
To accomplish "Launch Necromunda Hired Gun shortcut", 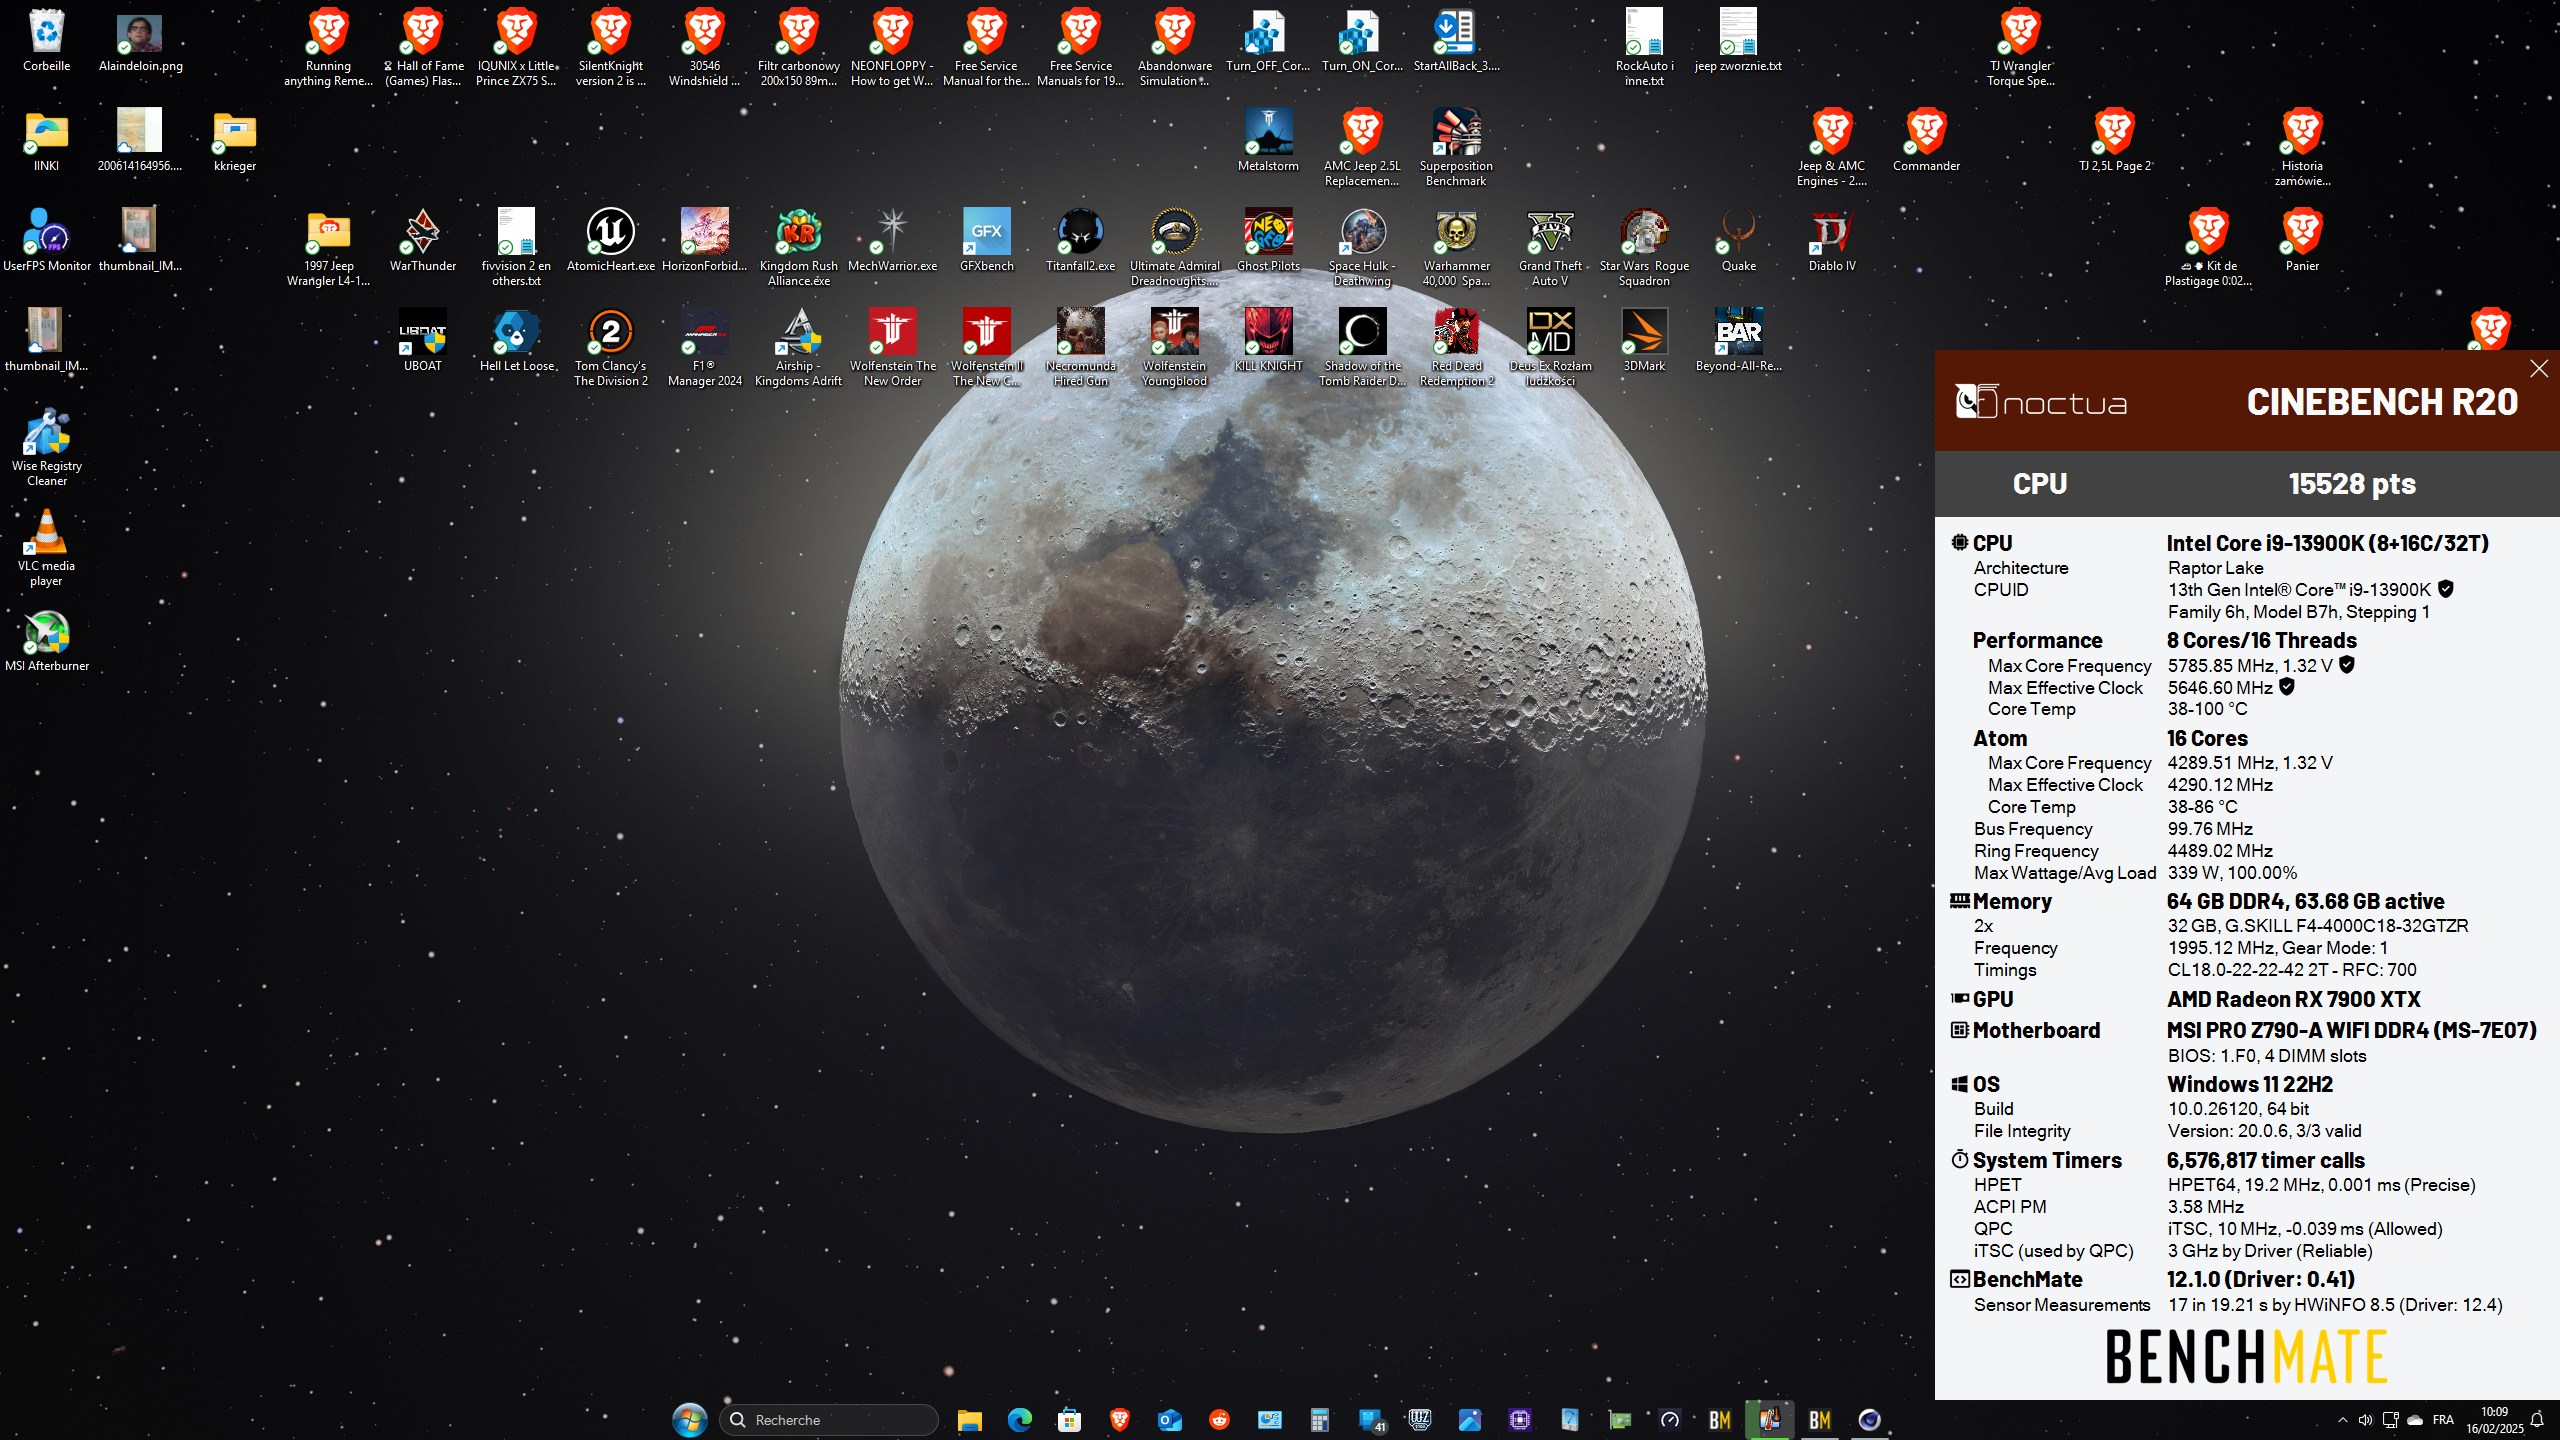I will 1081,348.
